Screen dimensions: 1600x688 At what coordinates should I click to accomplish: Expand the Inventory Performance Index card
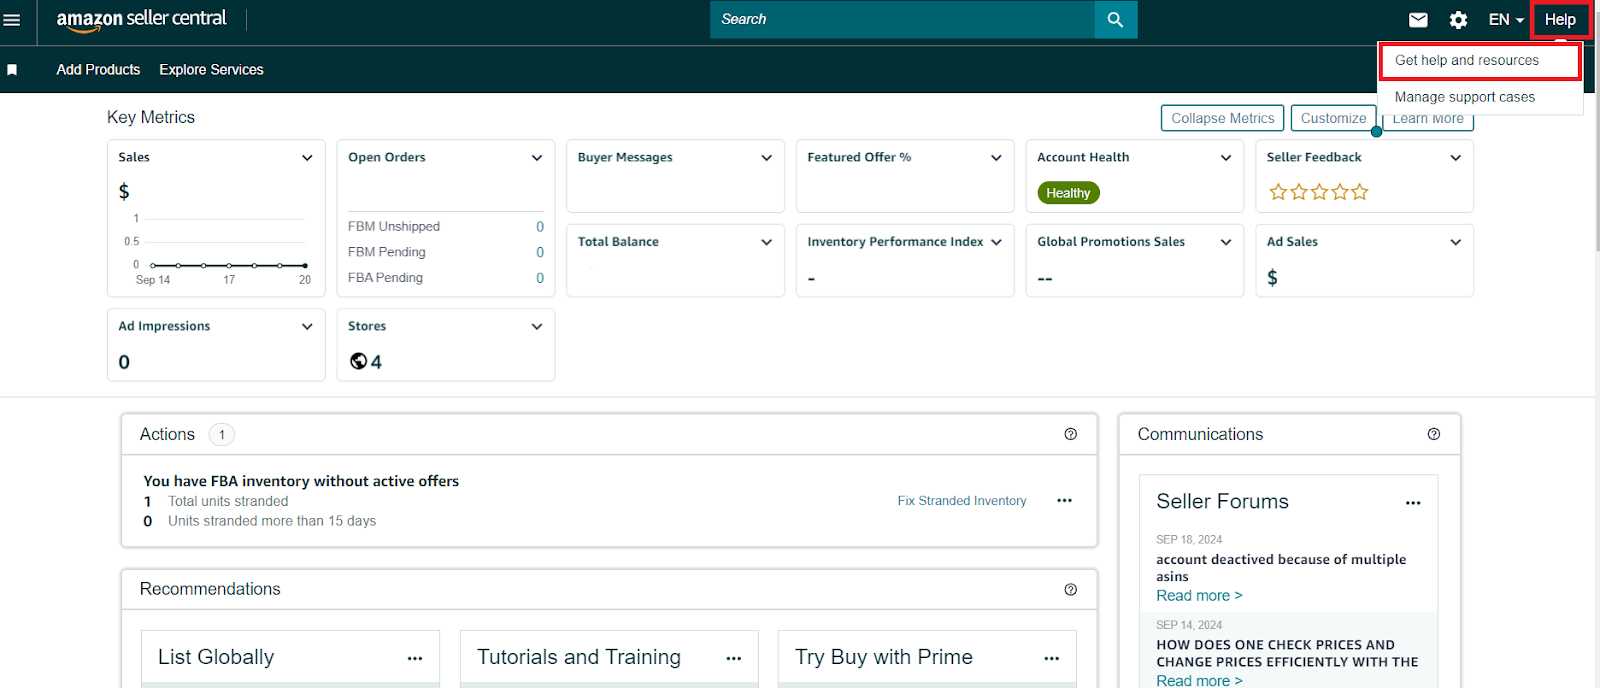tap(996, 242)
